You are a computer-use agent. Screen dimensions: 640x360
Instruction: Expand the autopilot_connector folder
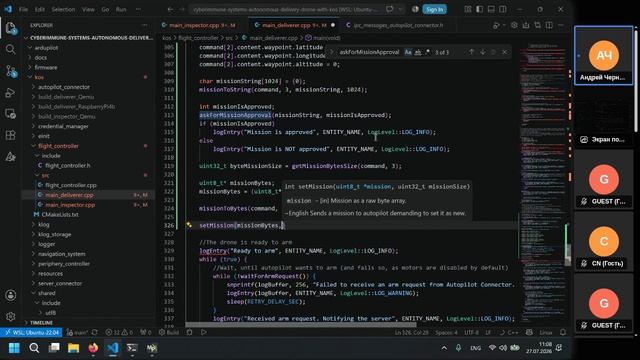[x=64, y=87]
